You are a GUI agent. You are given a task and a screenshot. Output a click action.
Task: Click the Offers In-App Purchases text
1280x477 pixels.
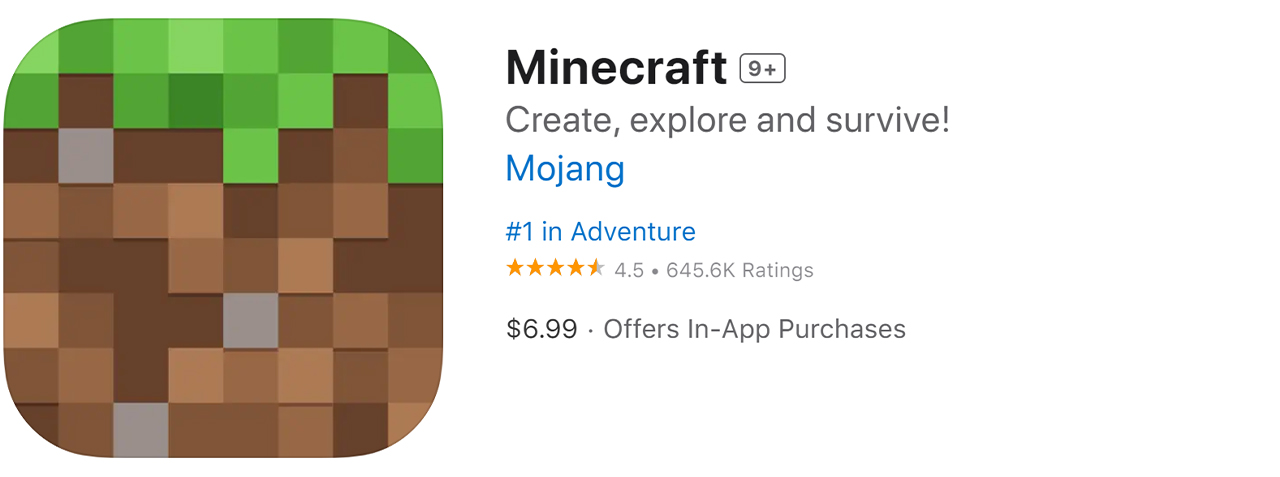pyautogui.click(x=754, y=329)
